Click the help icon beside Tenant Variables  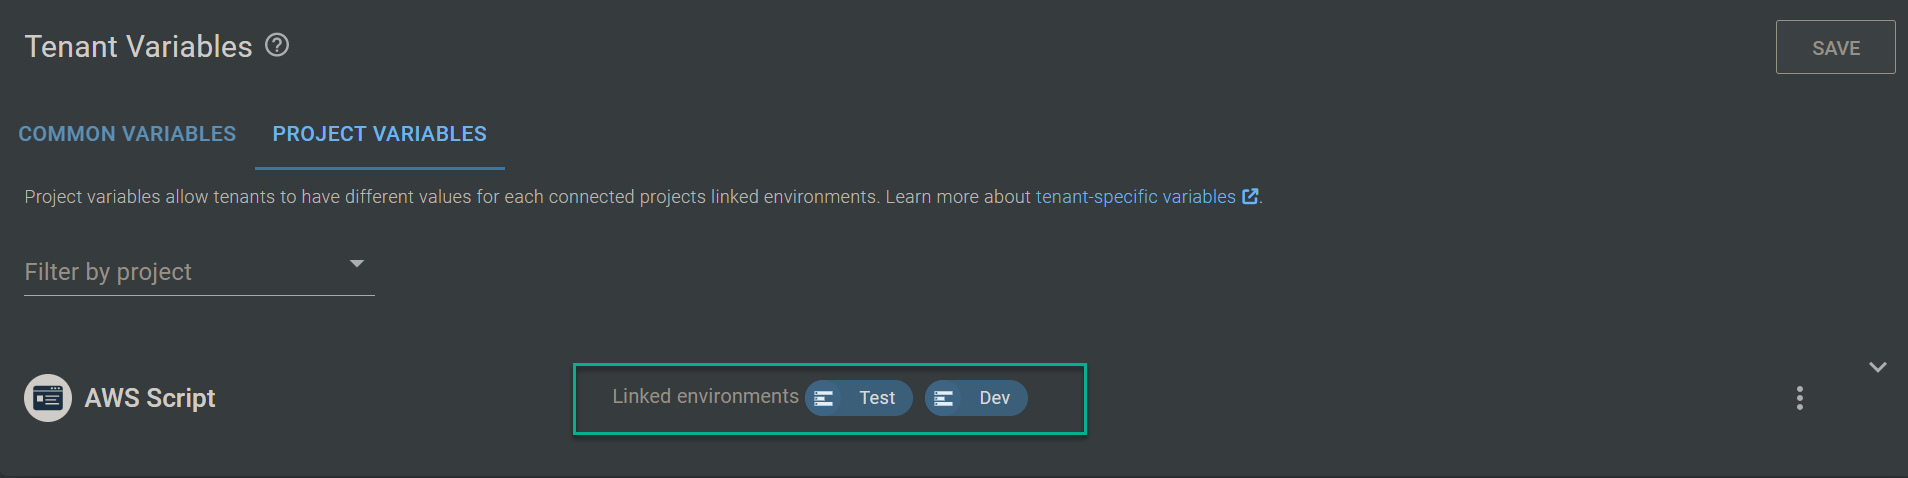pos(277,45)
